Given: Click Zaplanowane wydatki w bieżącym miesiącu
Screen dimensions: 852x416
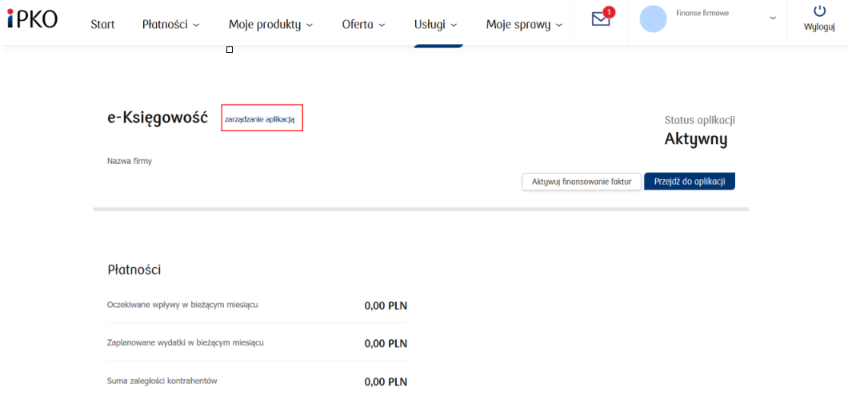Looking at the screenshot, I should (186, 343).
